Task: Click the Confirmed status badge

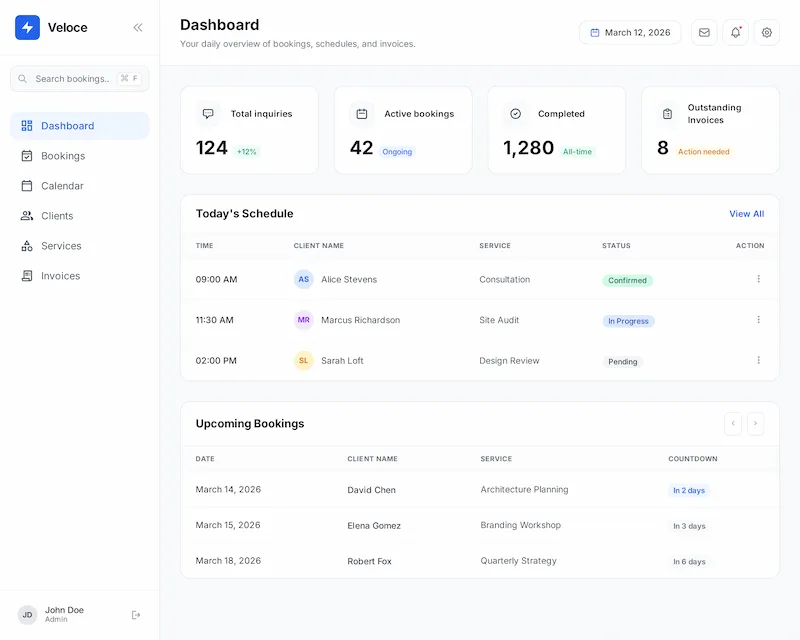Action: point(627,280)
